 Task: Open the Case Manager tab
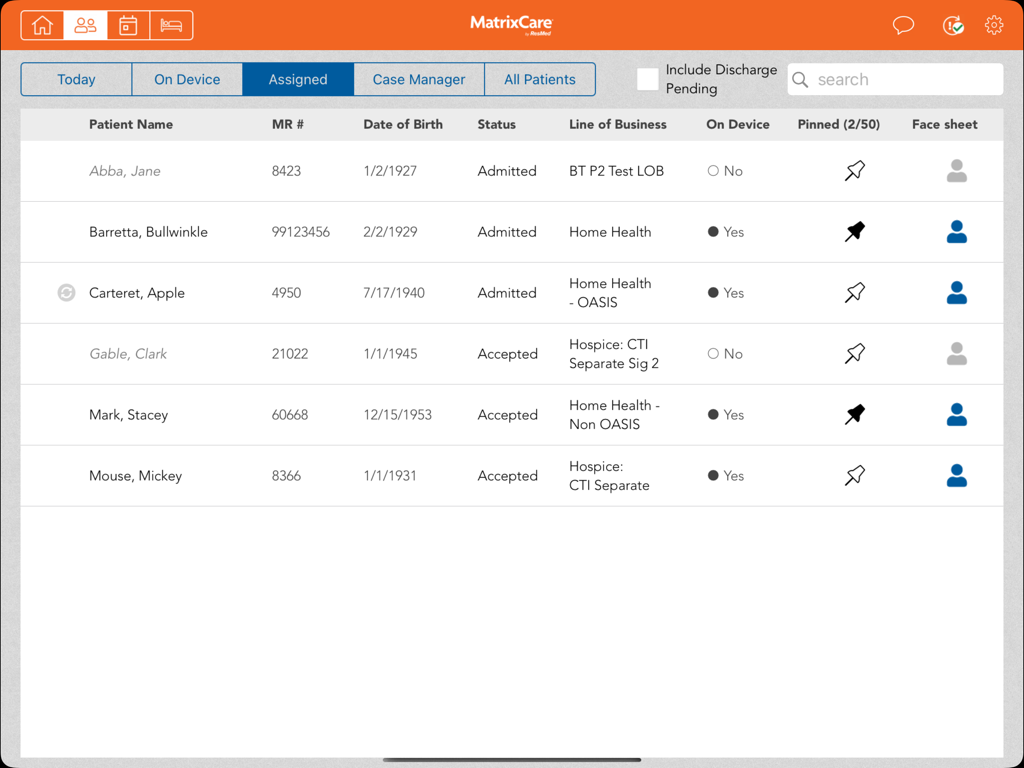coord(418,78)
